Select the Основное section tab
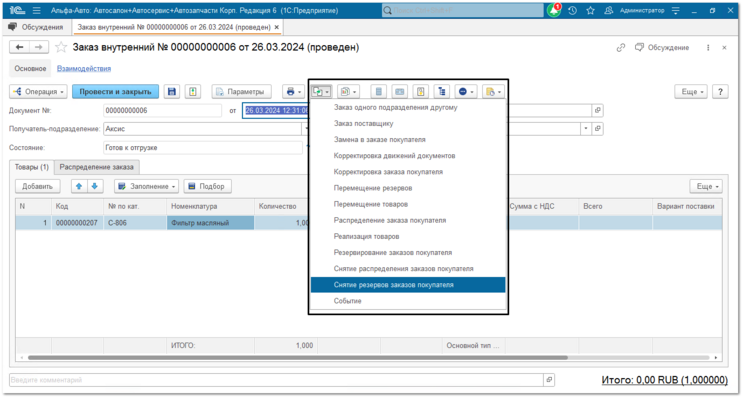This screenshot has height=398, width=743. tap(30, 69)
